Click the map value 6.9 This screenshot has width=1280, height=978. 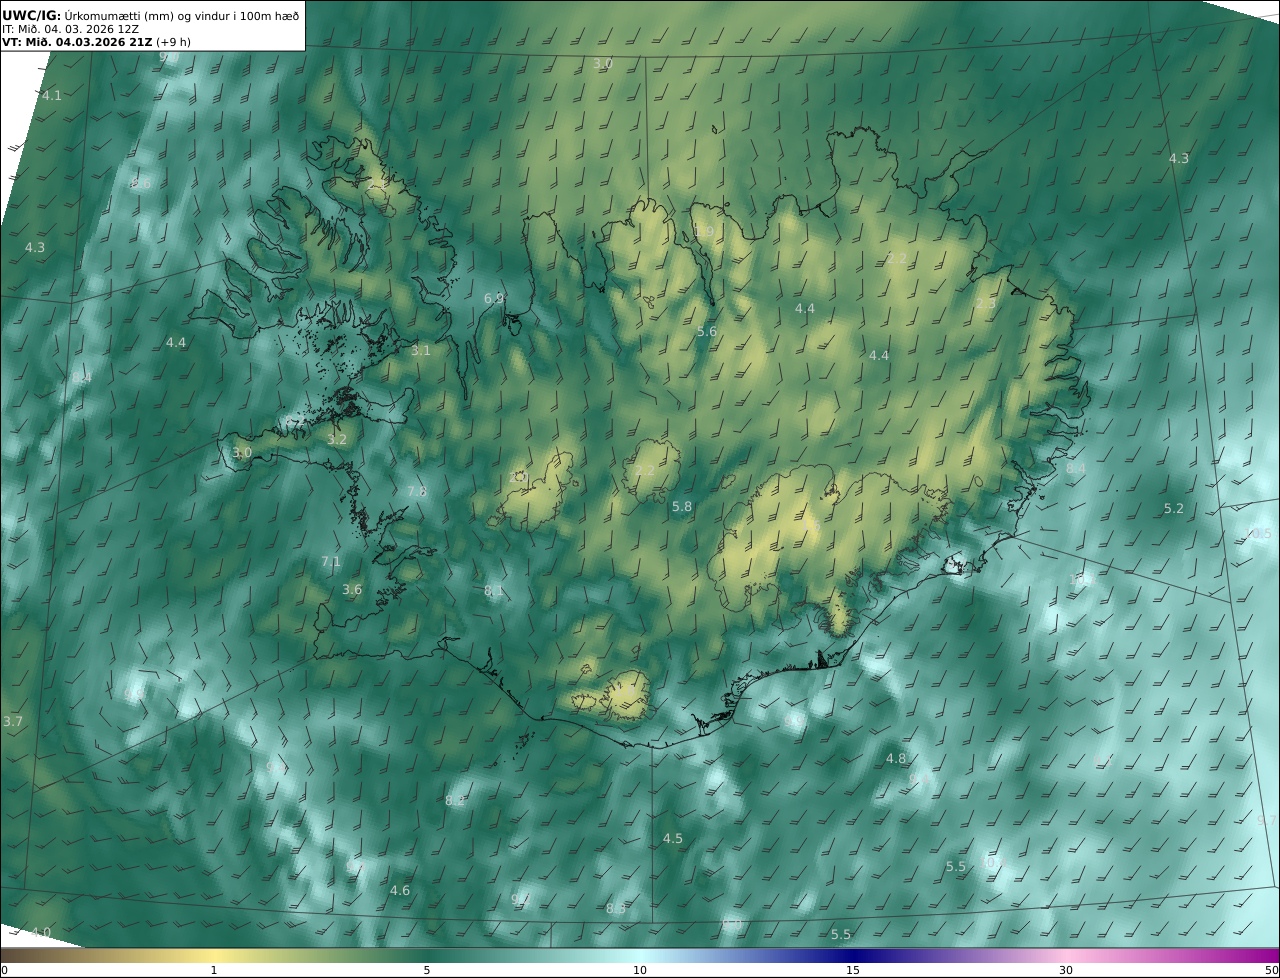point(494,299)
